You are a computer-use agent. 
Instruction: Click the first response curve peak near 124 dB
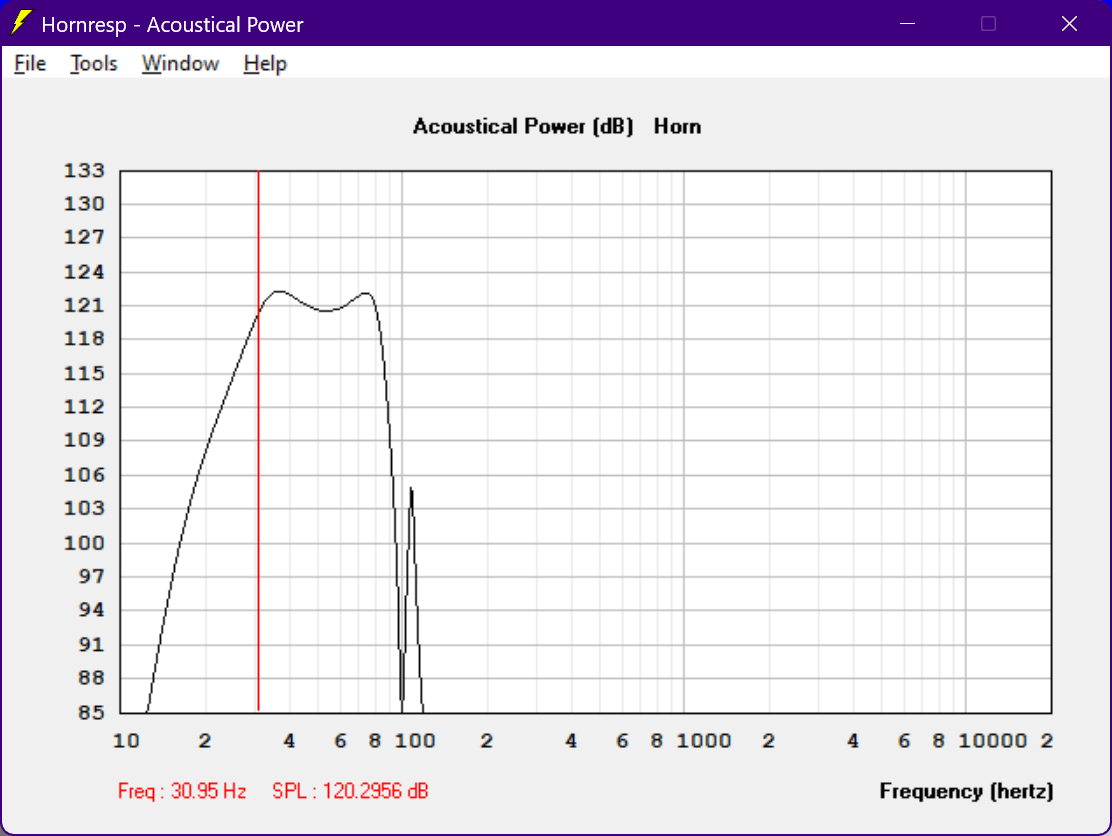pos(279,291)
